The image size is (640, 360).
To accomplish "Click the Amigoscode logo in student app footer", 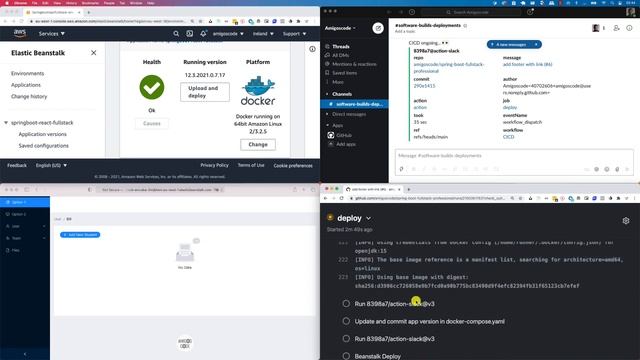I will click(x=185, y=343).
